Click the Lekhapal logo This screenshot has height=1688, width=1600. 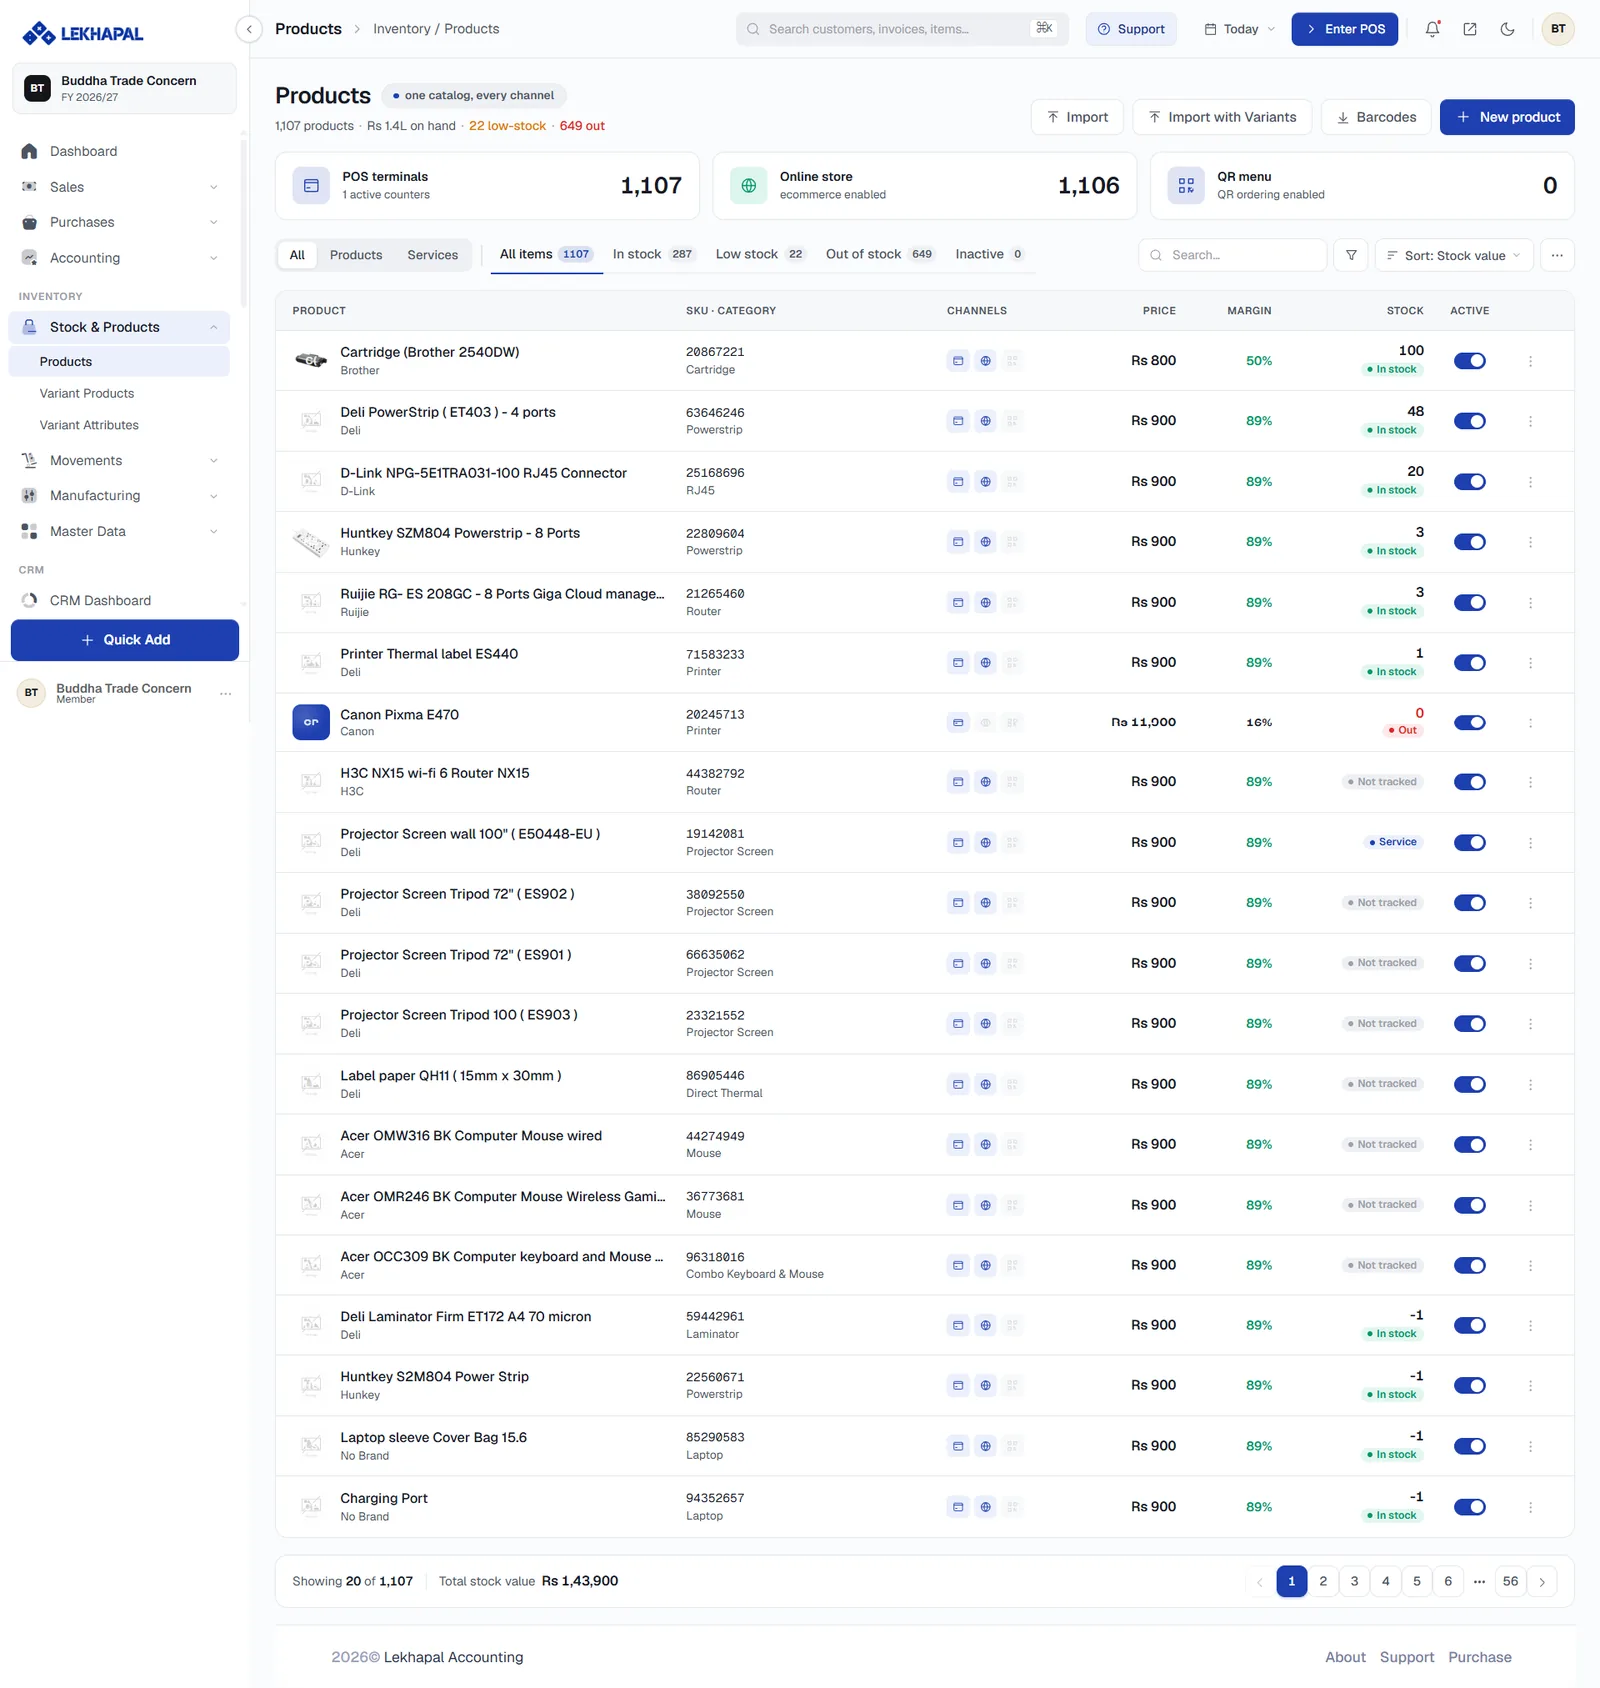pos(83,34)
